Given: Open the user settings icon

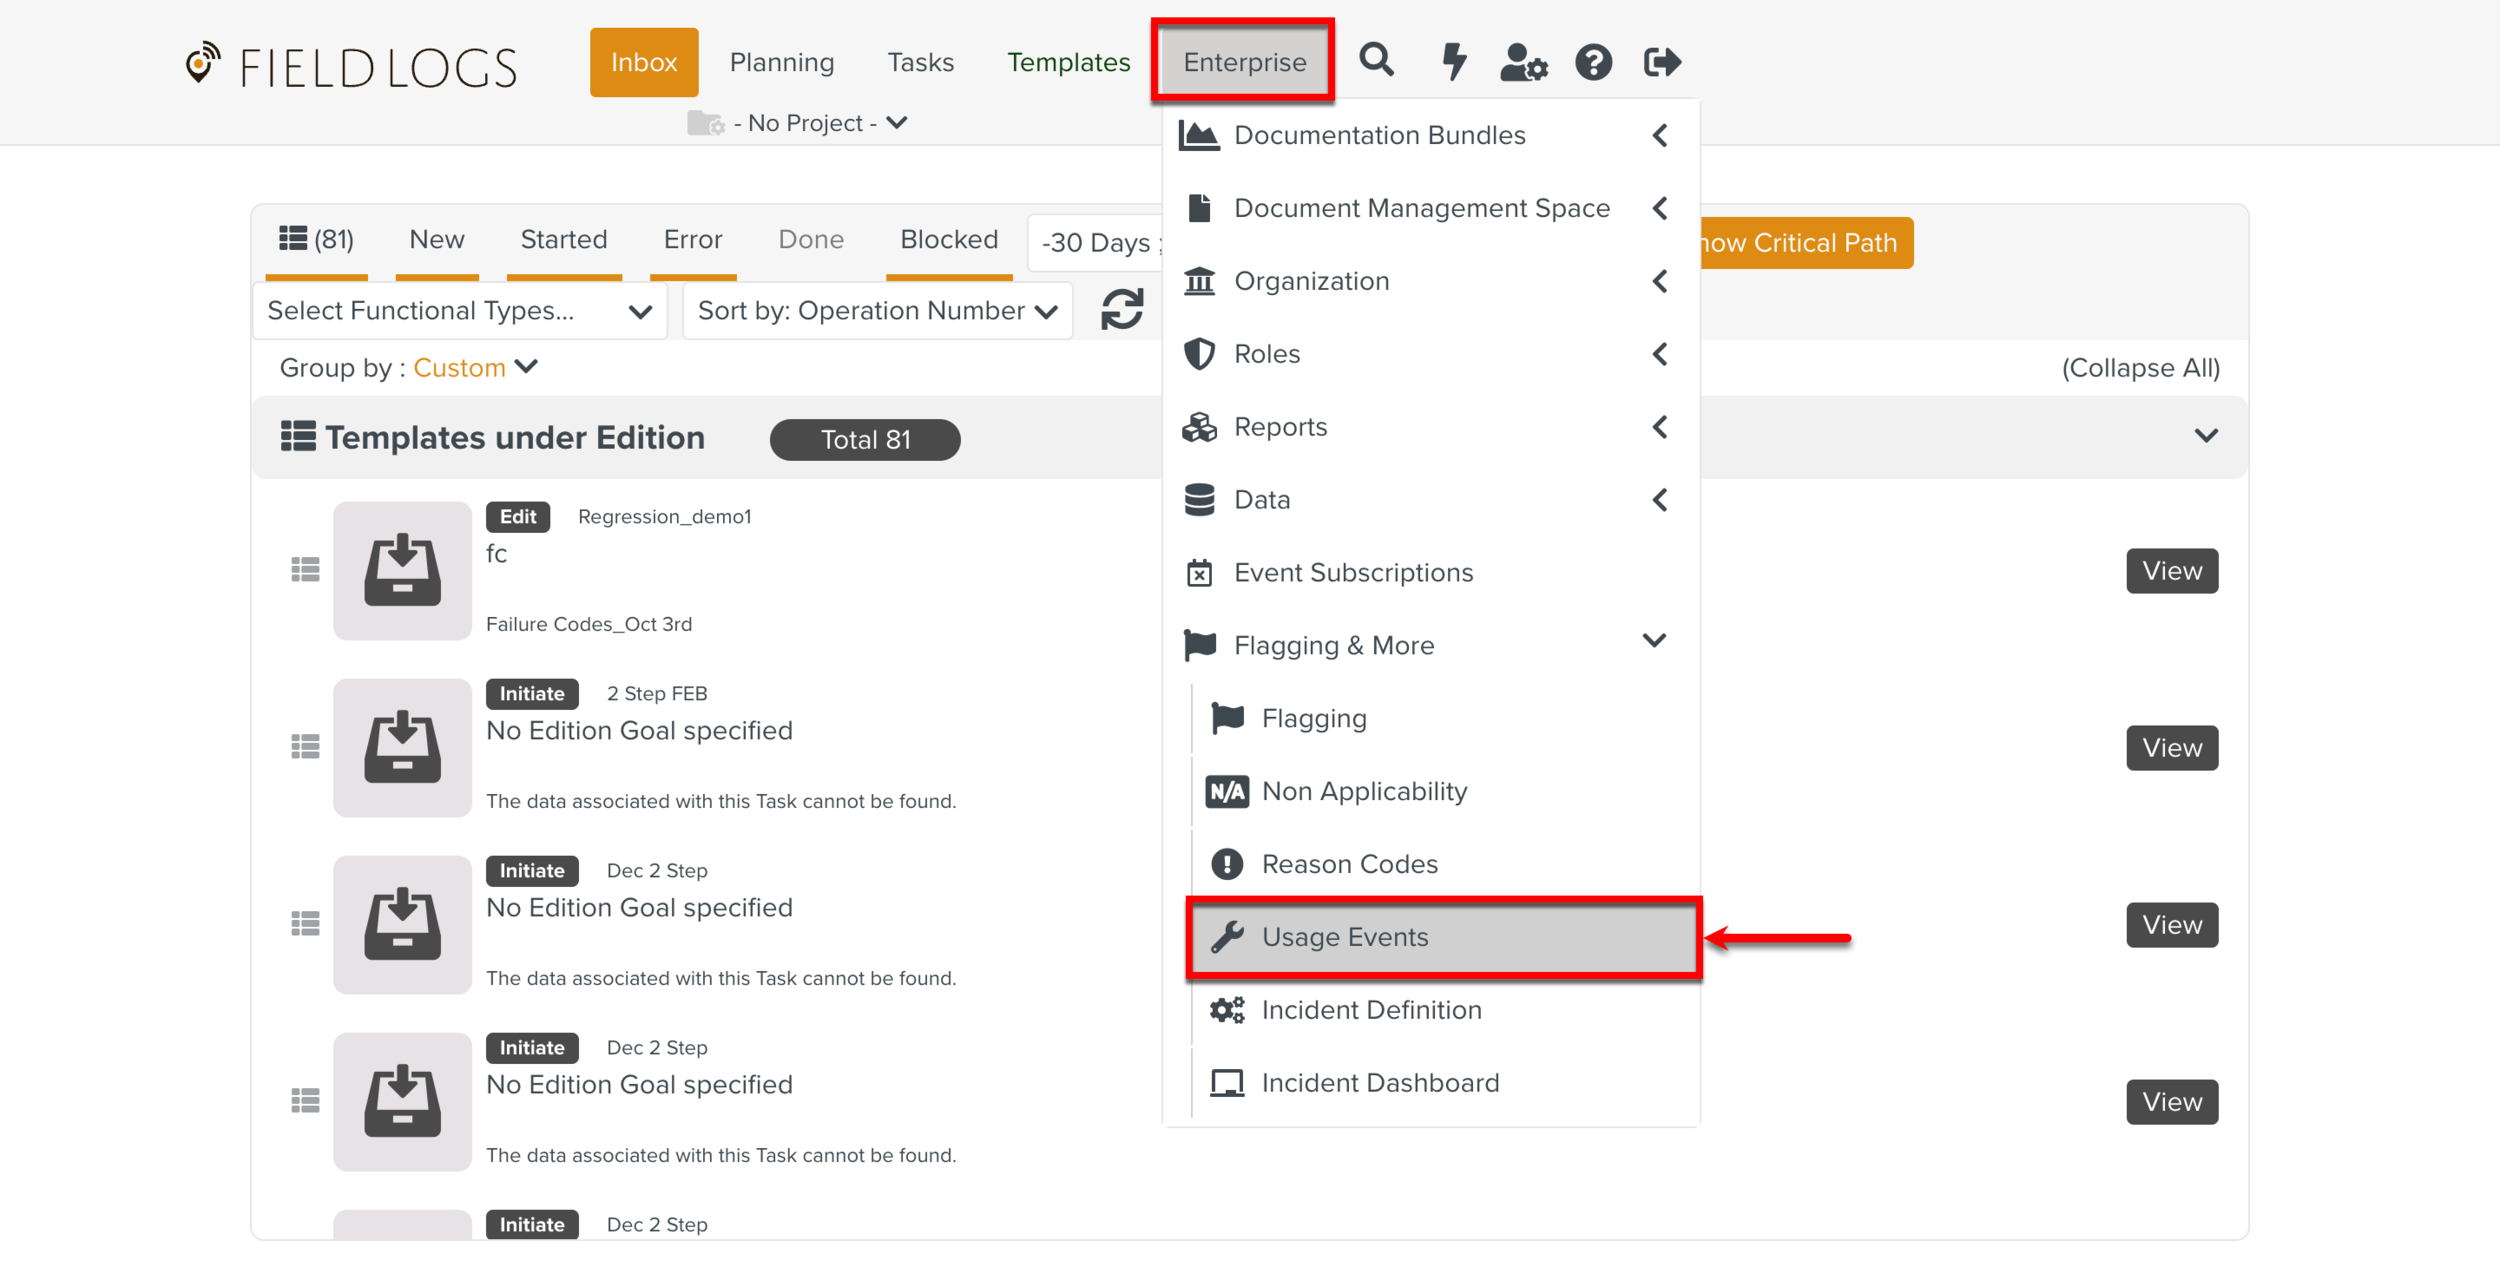Looking at the screenshot, I should click(x=1523, y=62).
